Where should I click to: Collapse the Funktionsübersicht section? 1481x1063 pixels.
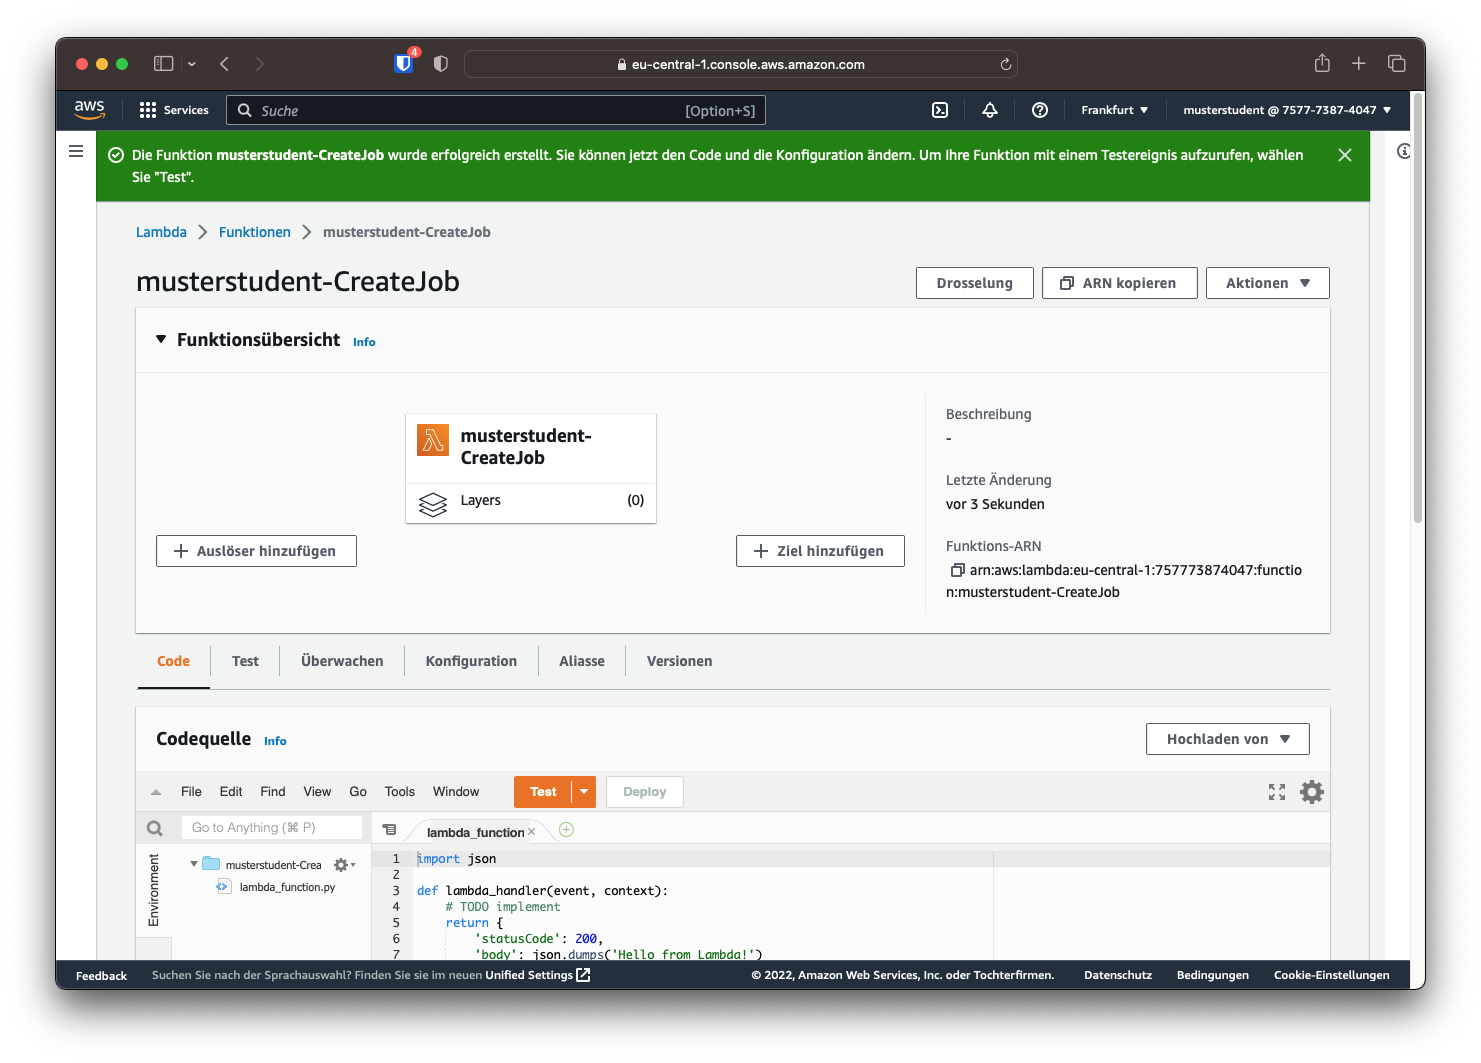tap(161, 340)
